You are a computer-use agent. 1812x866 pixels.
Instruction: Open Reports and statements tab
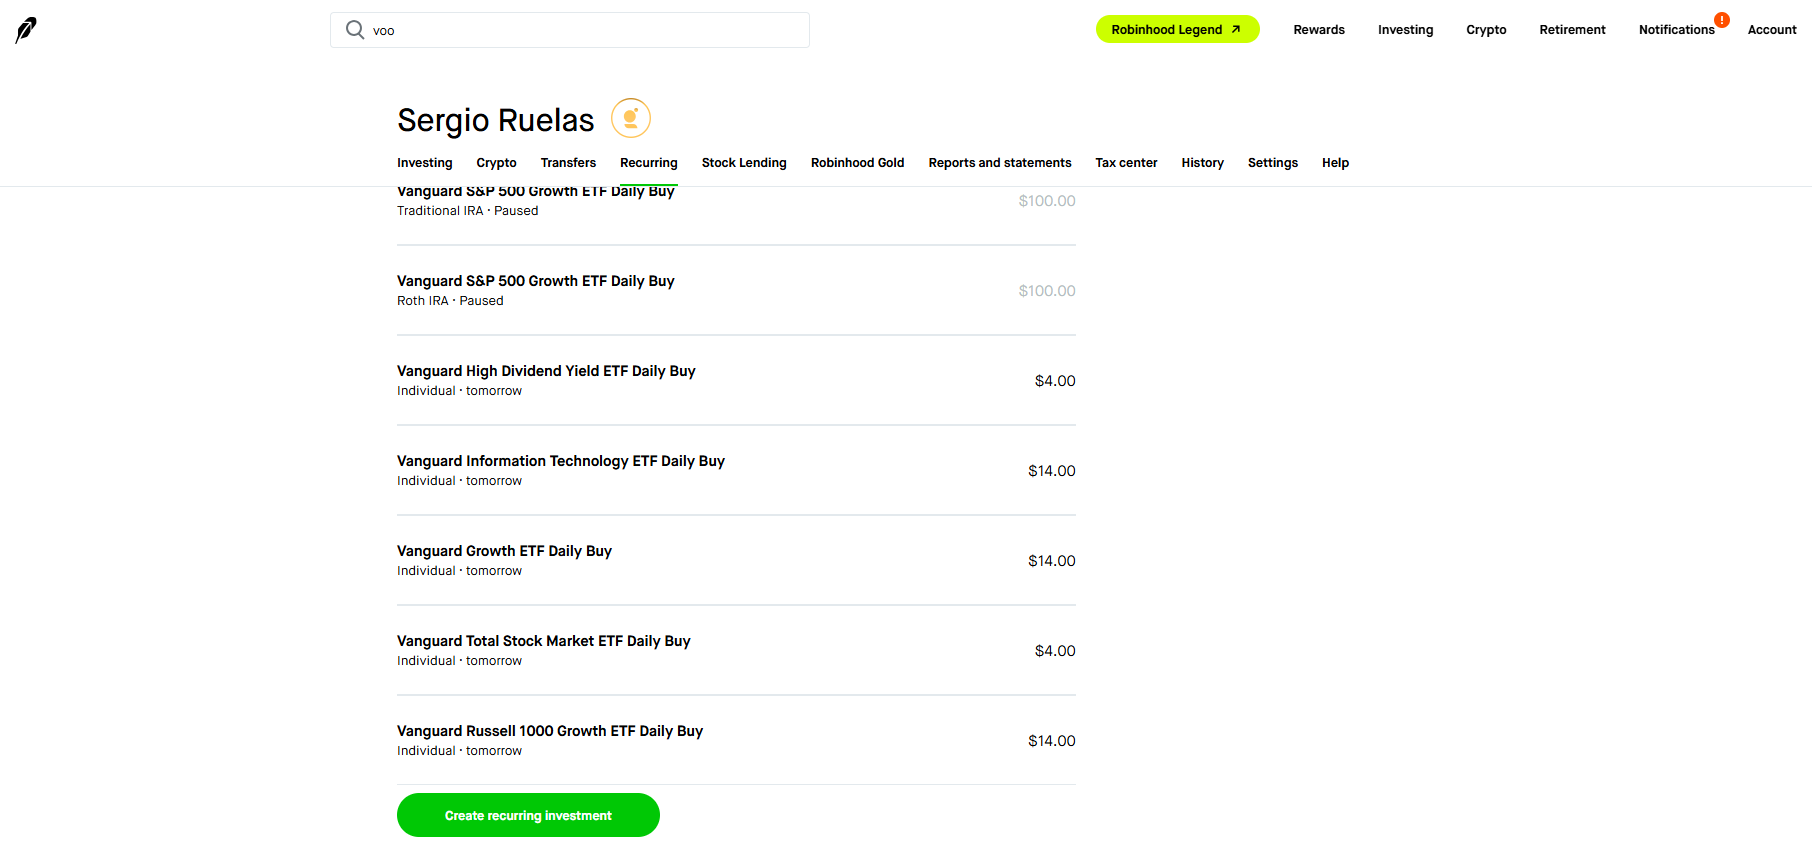click(999, 163)
